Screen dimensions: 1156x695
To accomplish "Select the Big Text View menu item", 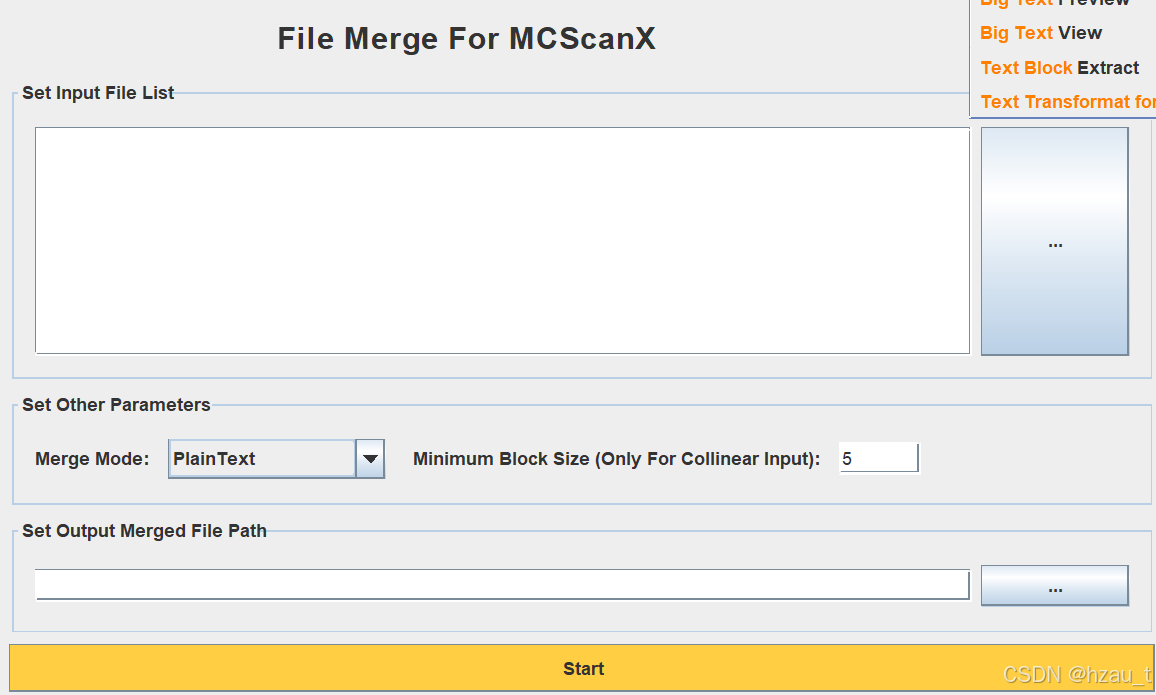I will (1041, 33).
